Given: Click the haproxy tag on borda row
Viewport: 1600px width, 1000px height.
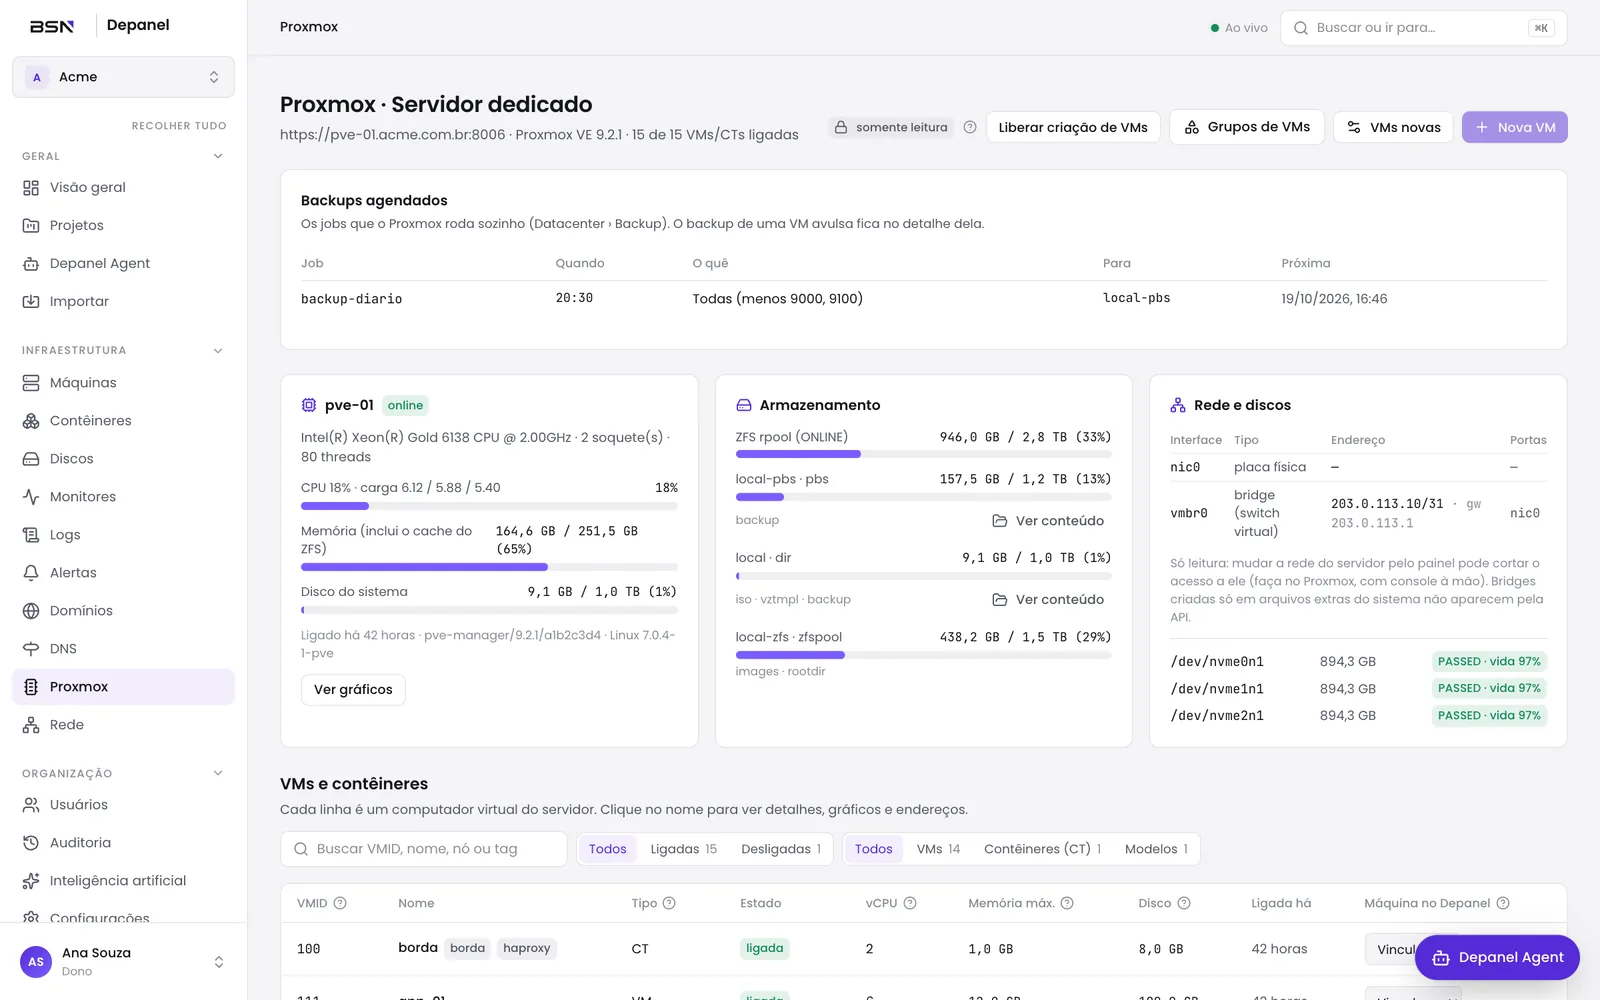Looking at the screenshot, I should (527, 948).
